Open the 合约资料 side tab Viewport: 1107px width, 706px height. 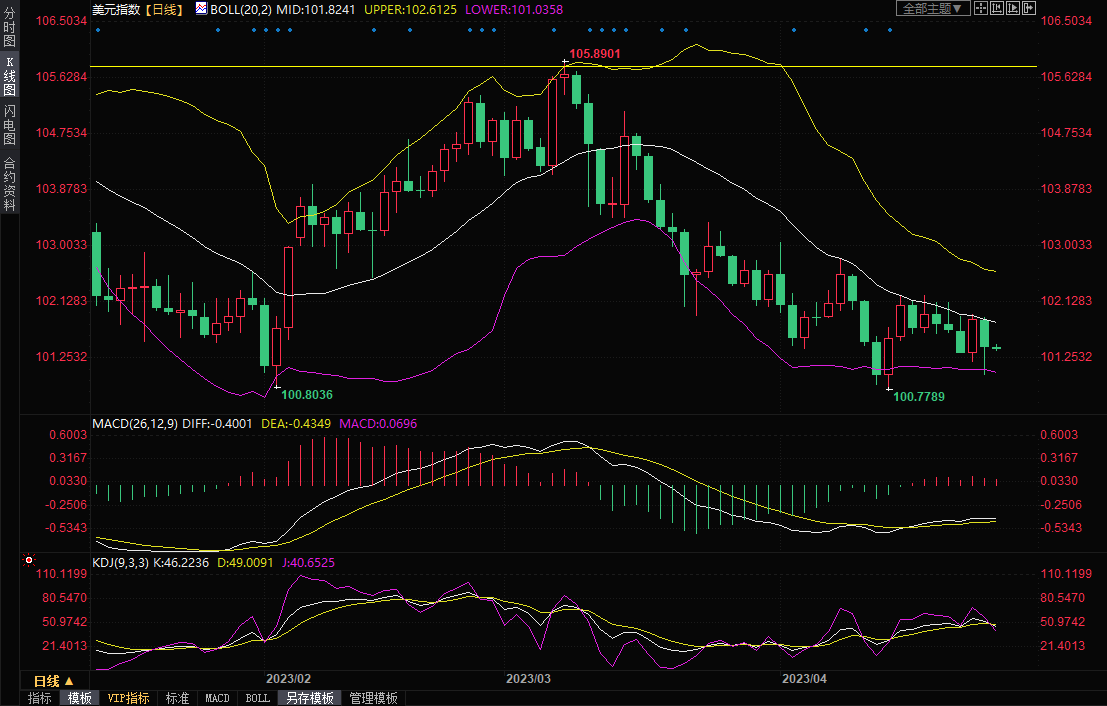pyautogui.click(x=9, y=183)
